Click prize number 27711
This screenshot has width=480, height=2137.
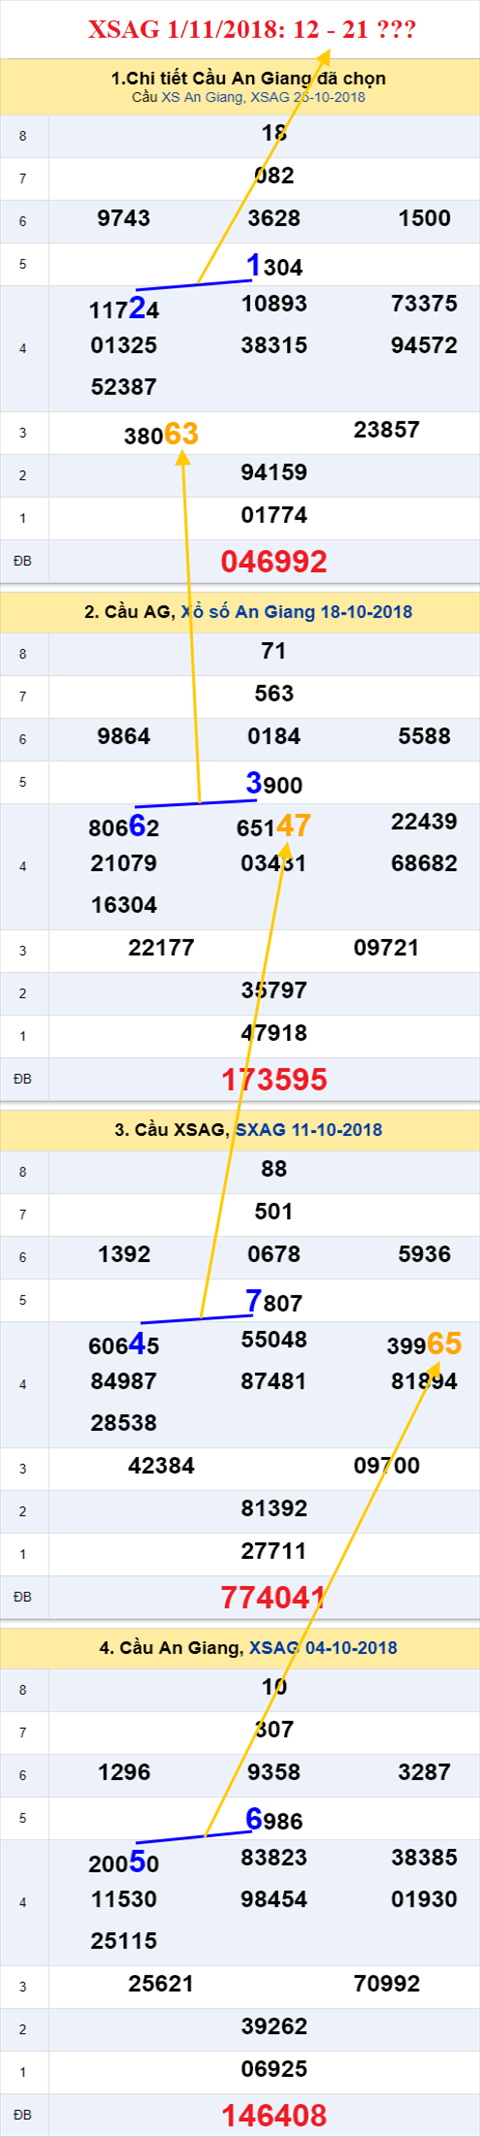[x=274, y=1552]
